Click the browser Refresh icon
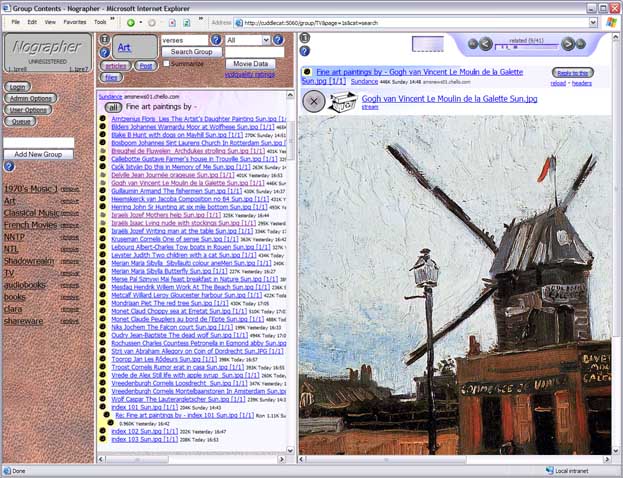The height and width of the screenshot is (478, 623). (186, 23)
